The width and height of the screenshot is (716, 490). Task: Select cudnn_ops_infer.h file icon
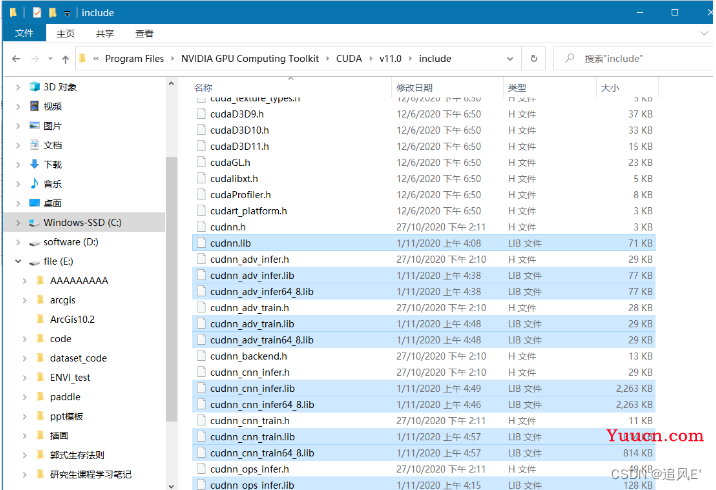201,469
